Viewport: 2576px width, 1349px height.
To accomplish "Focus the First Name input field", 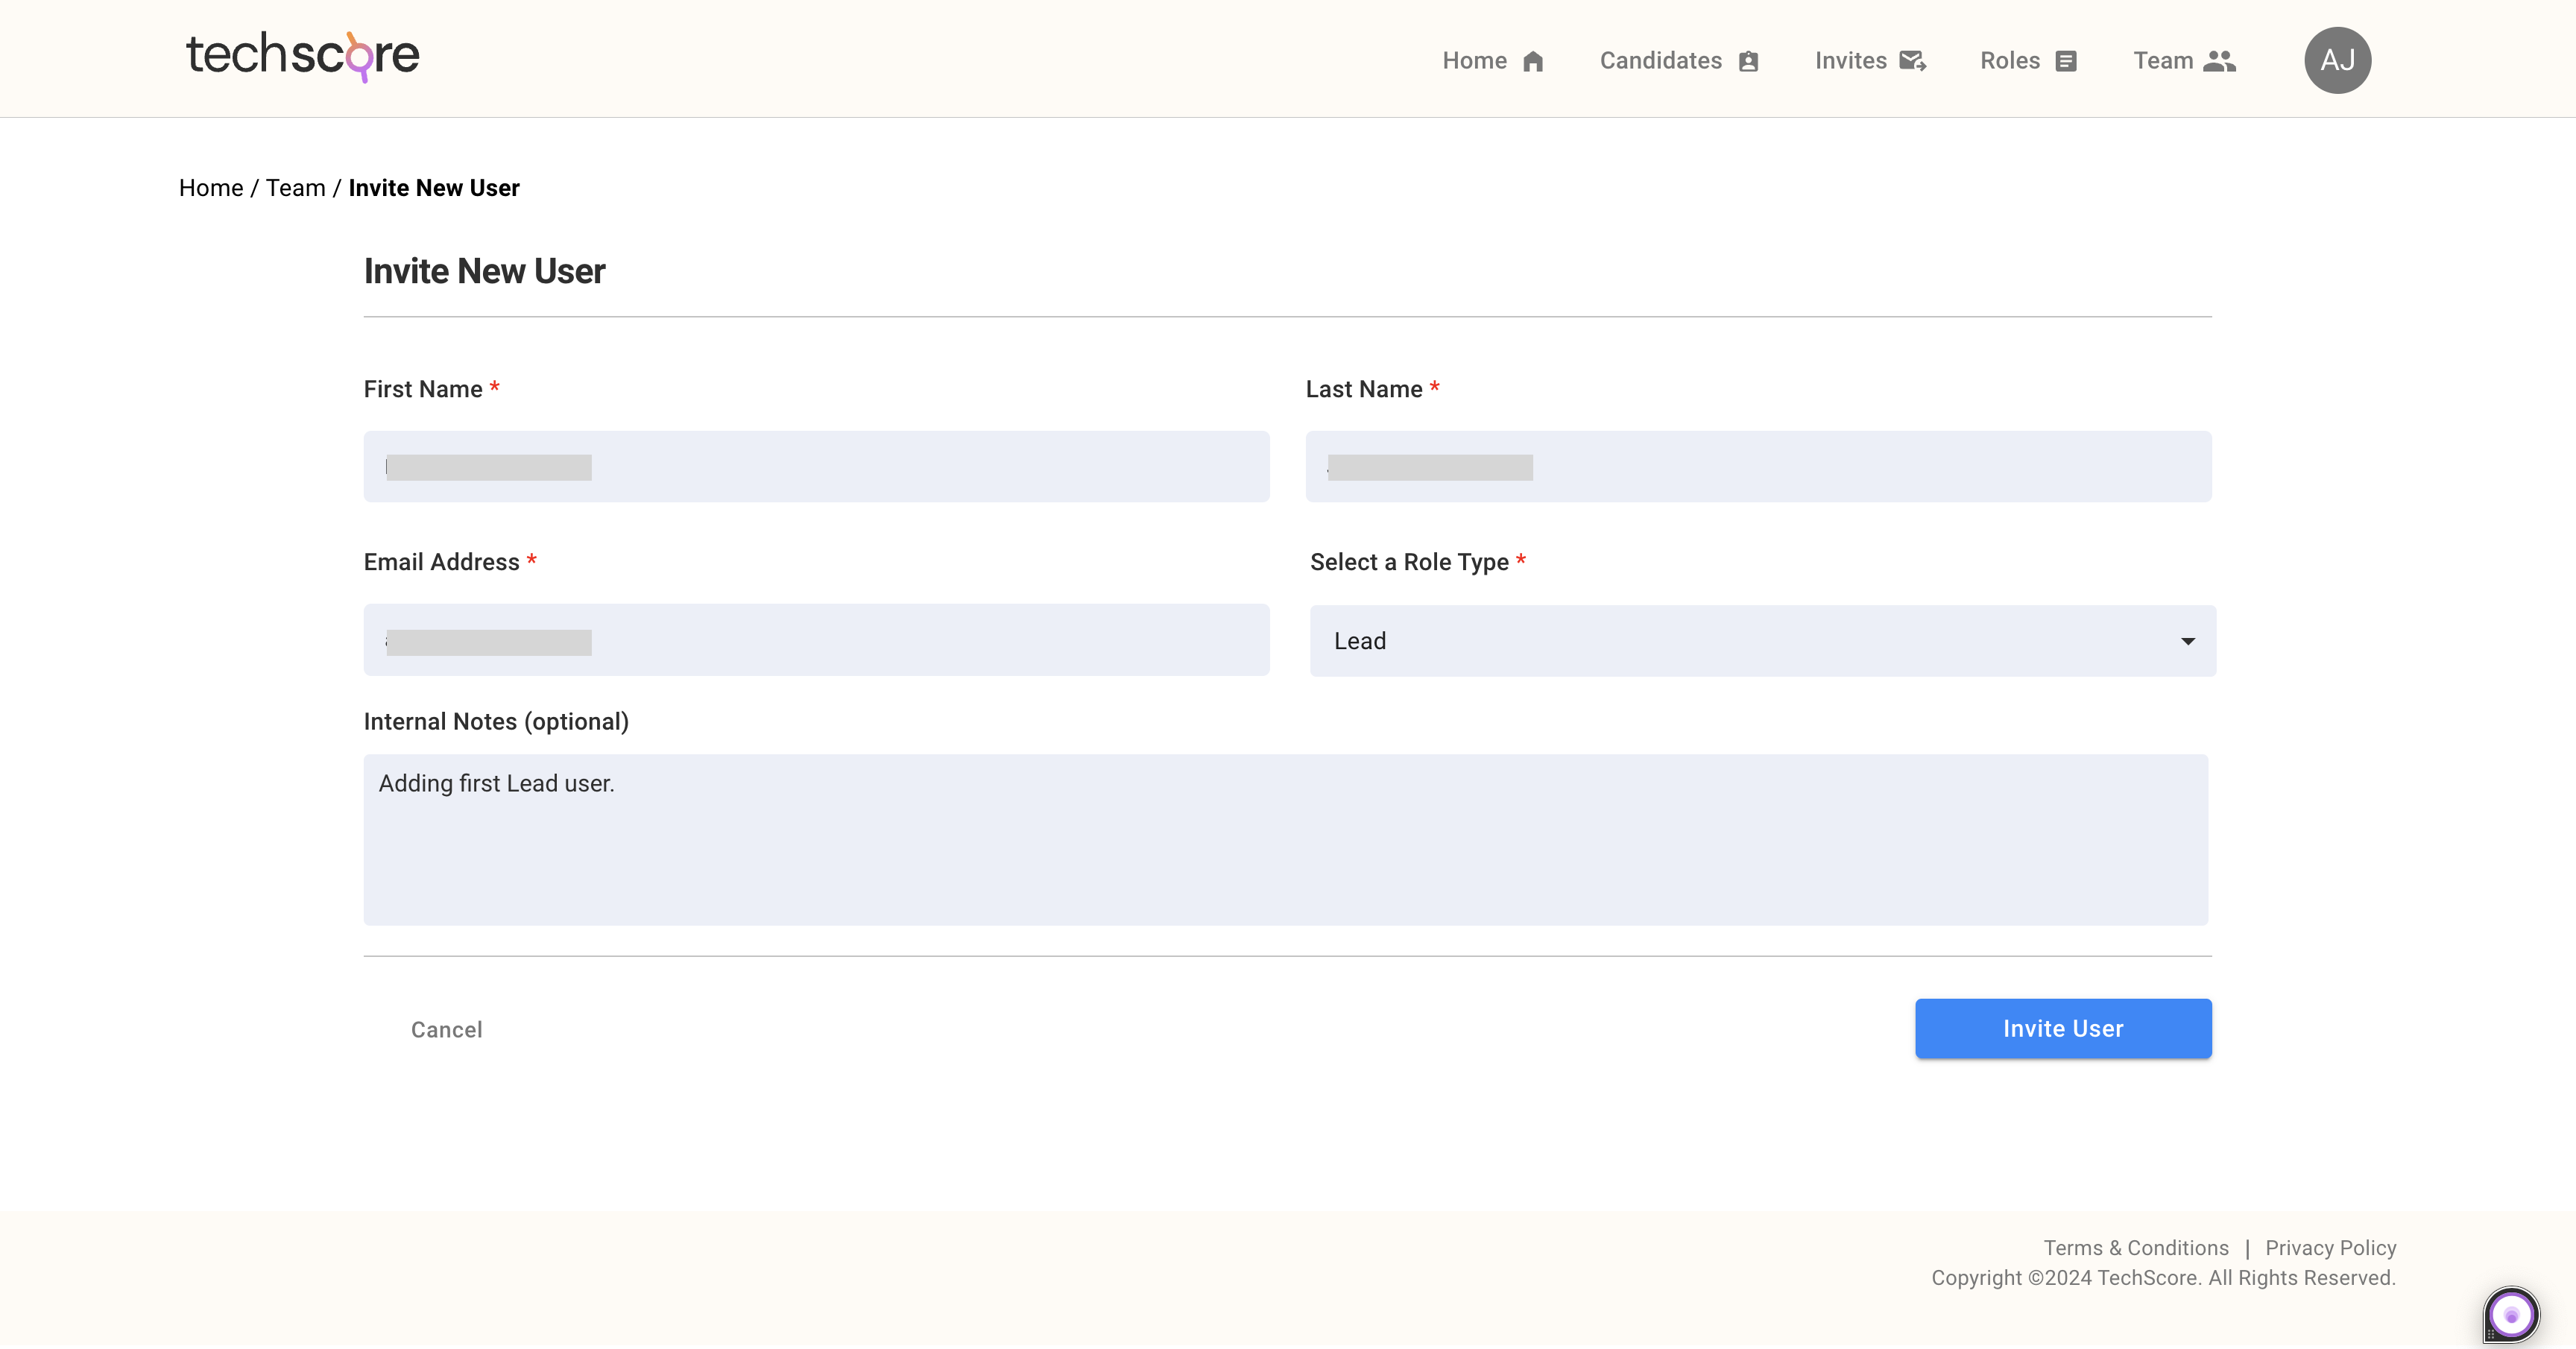I will point(816,467).
